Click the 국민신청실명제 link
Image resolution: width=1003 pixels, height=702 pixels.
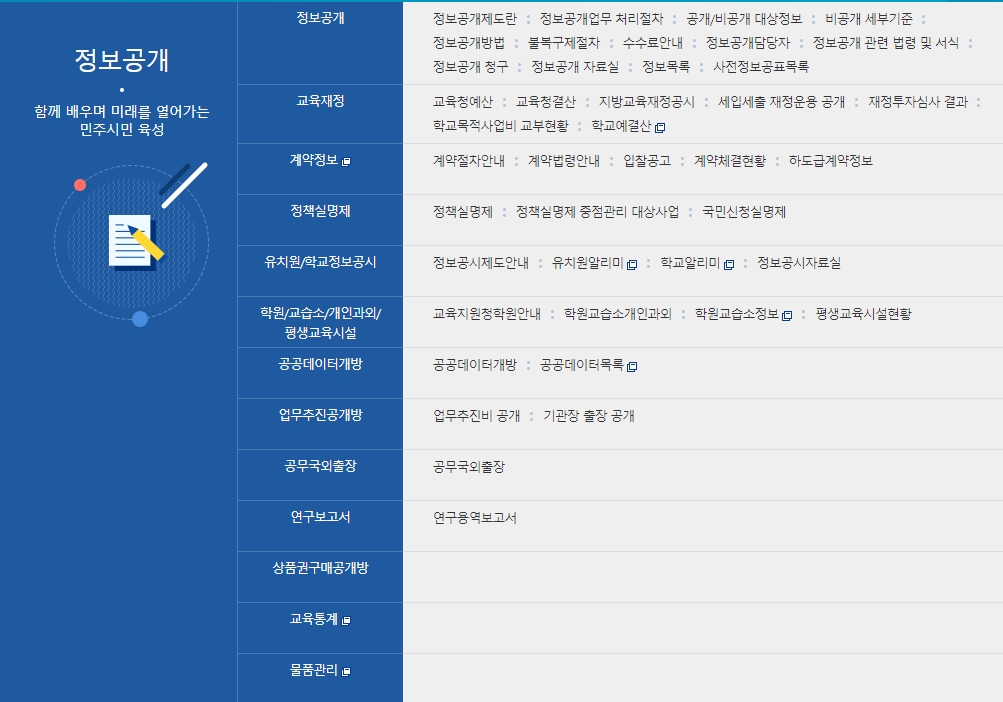pyautogui.click(x=744, y=212)
